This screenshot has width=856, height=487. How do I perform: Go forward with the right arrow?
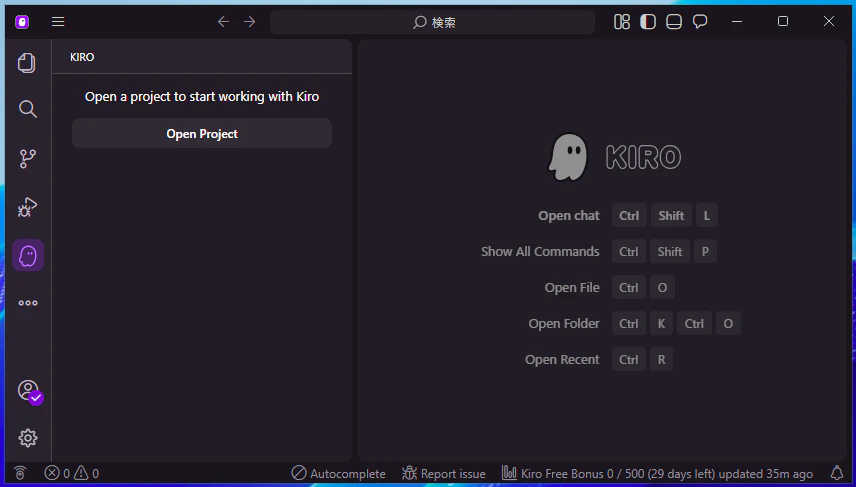click(249, 21)
